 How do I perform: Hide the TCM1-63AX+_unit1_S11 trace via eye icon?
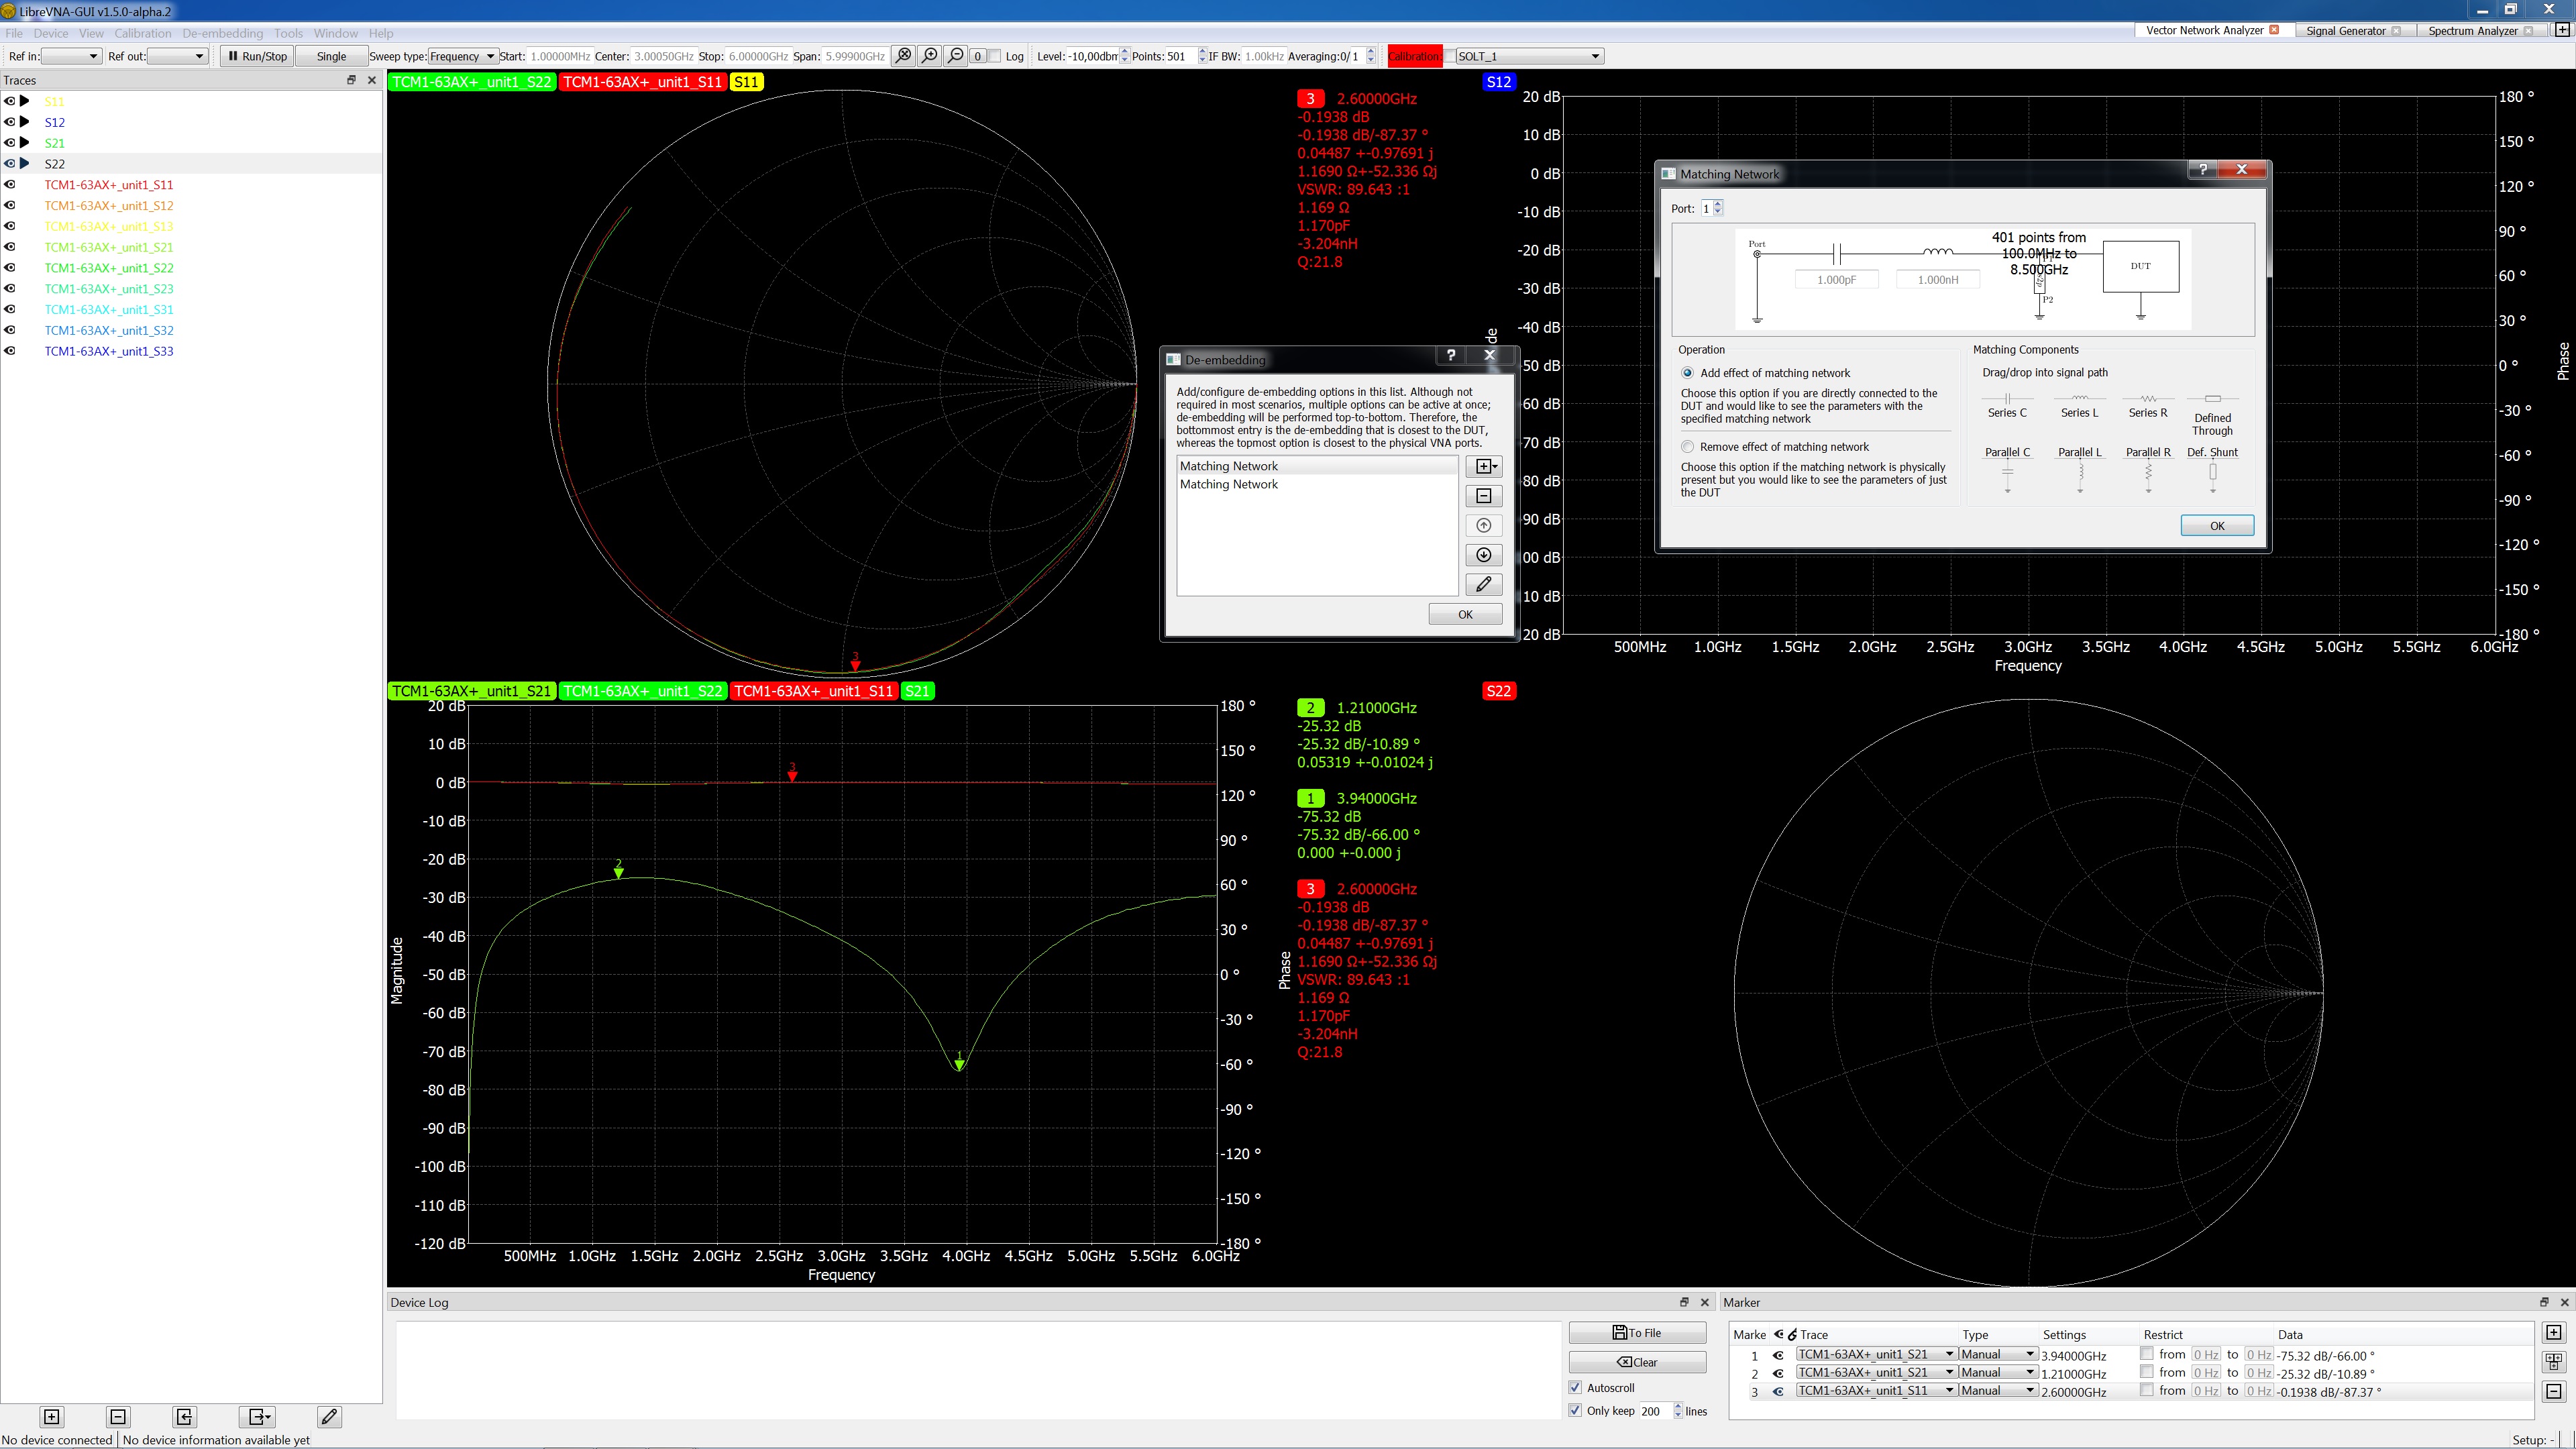click(10, 184)
